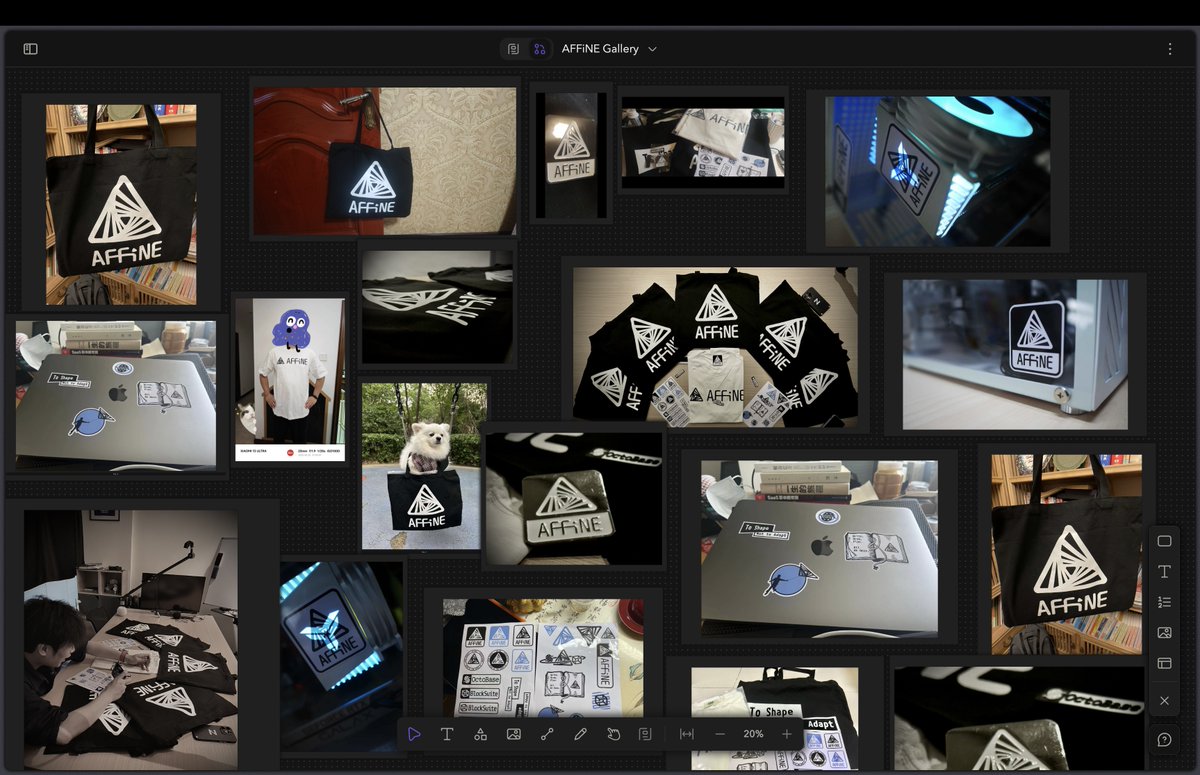Screen dimensions: 1200x775
Task: Select the black fabric logo closeup photo
Action: coord(437,307)
